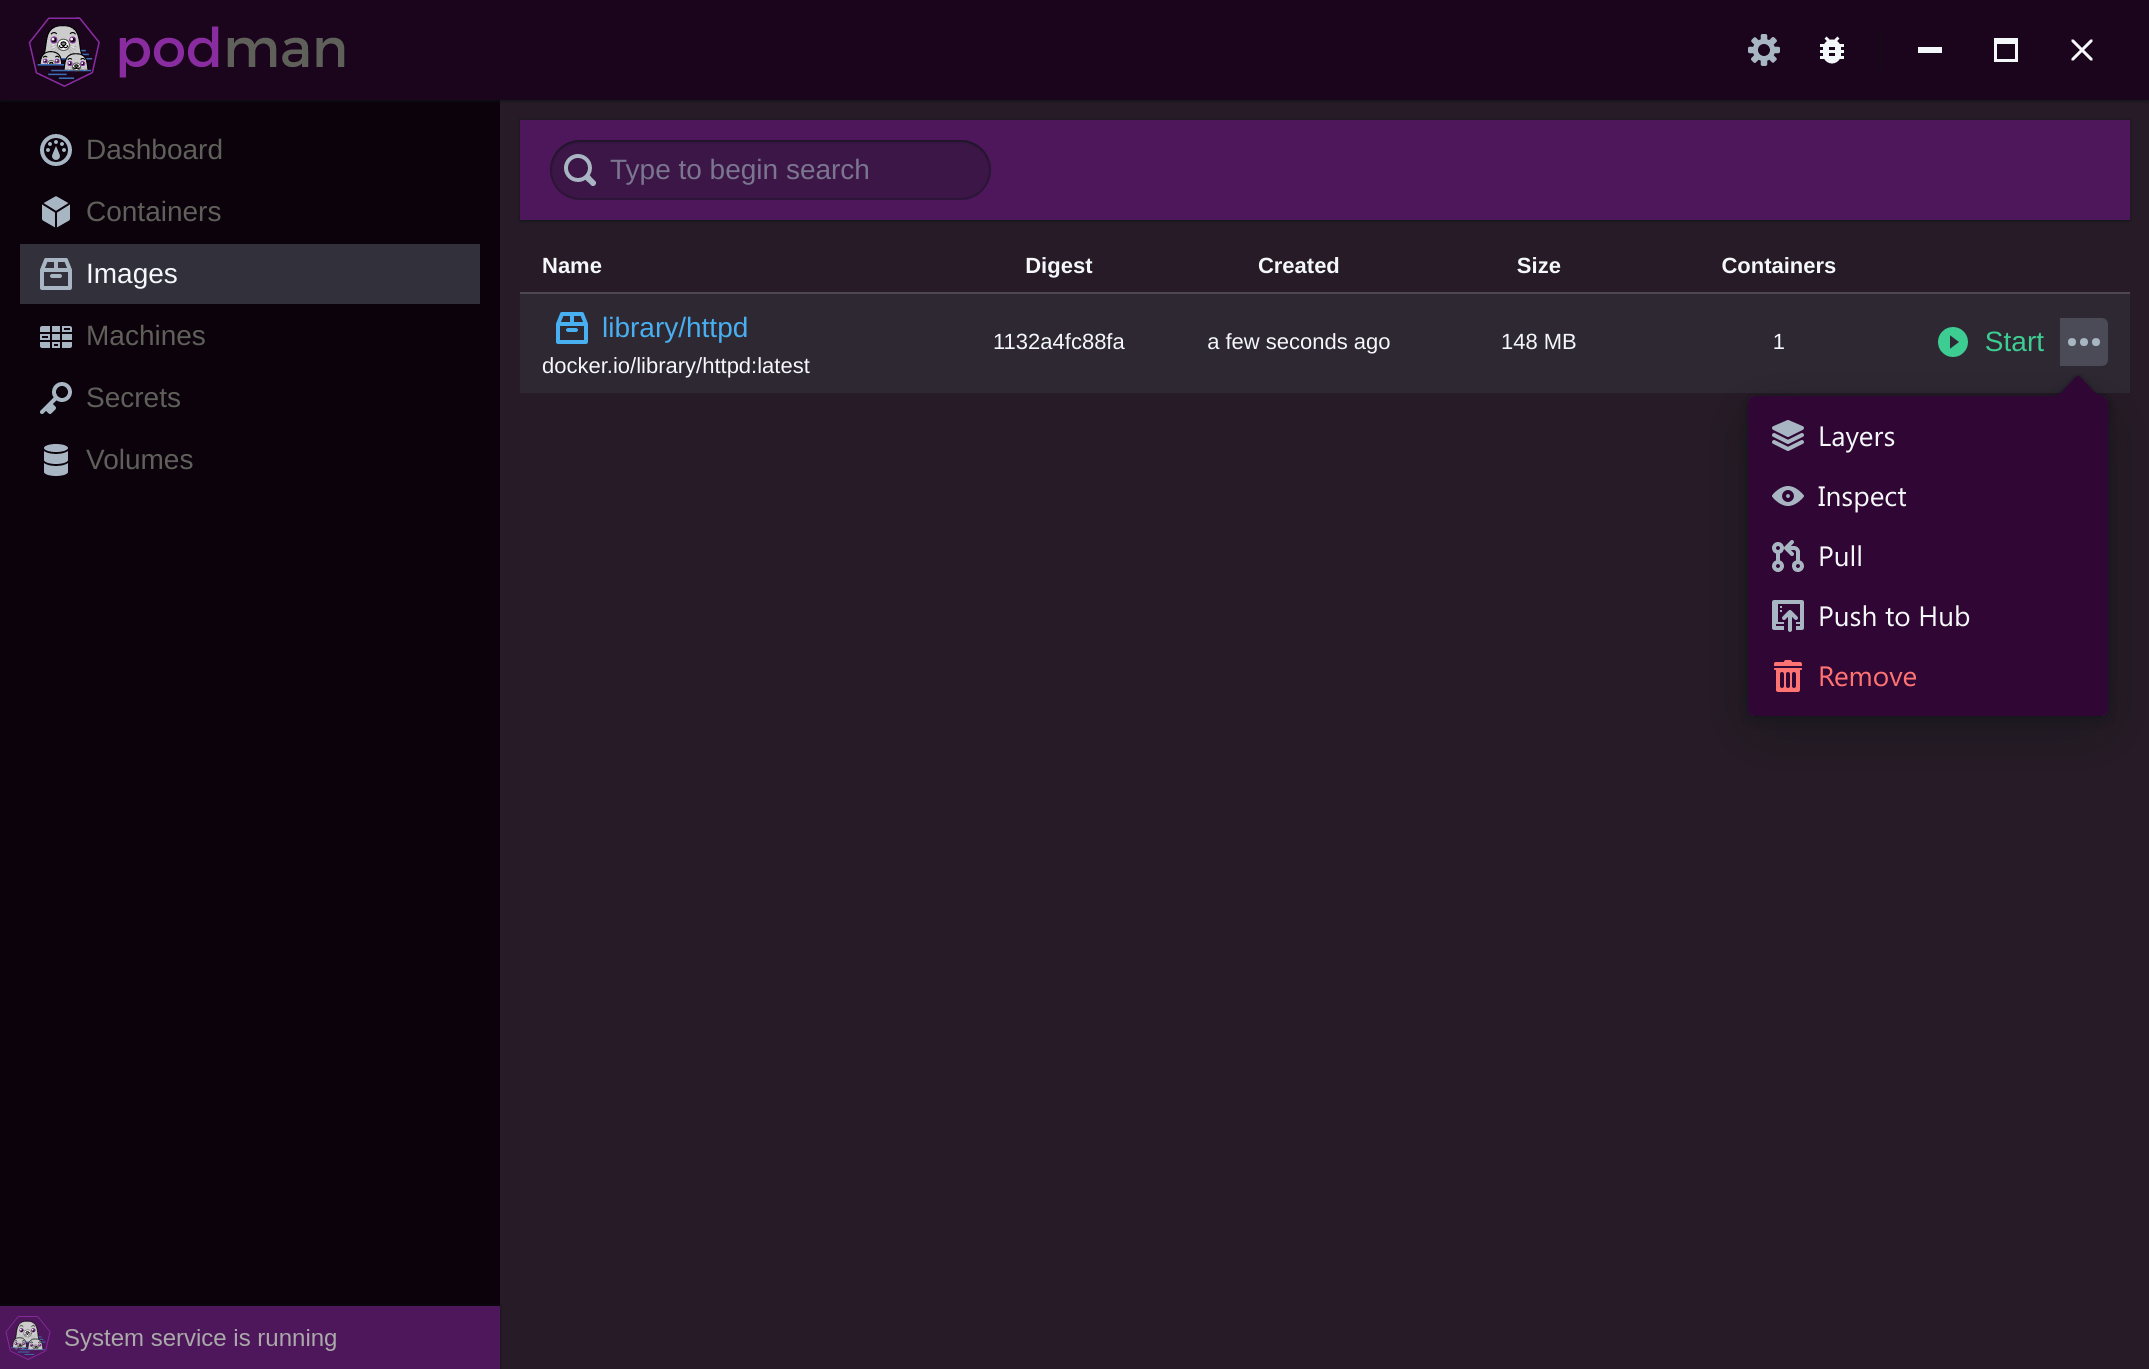Screen dimensions: 2149x1369
Task: Click the Size column header
Action: (x=1538, y=266)
